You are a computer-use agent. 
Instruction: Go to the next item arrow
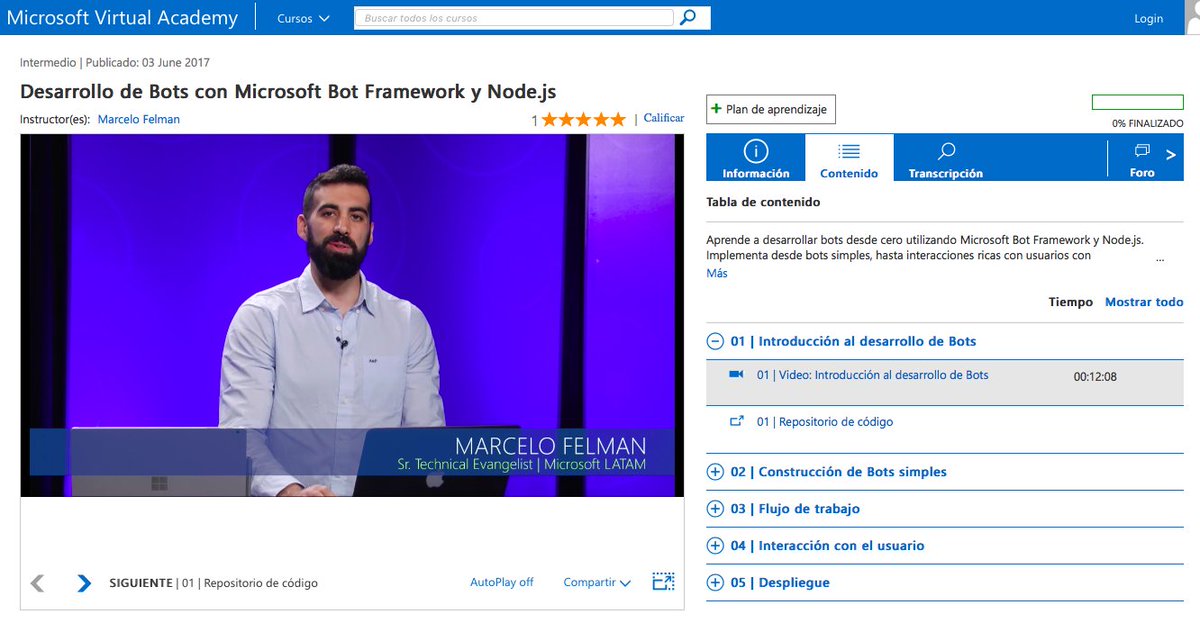(x=84, y=583)
